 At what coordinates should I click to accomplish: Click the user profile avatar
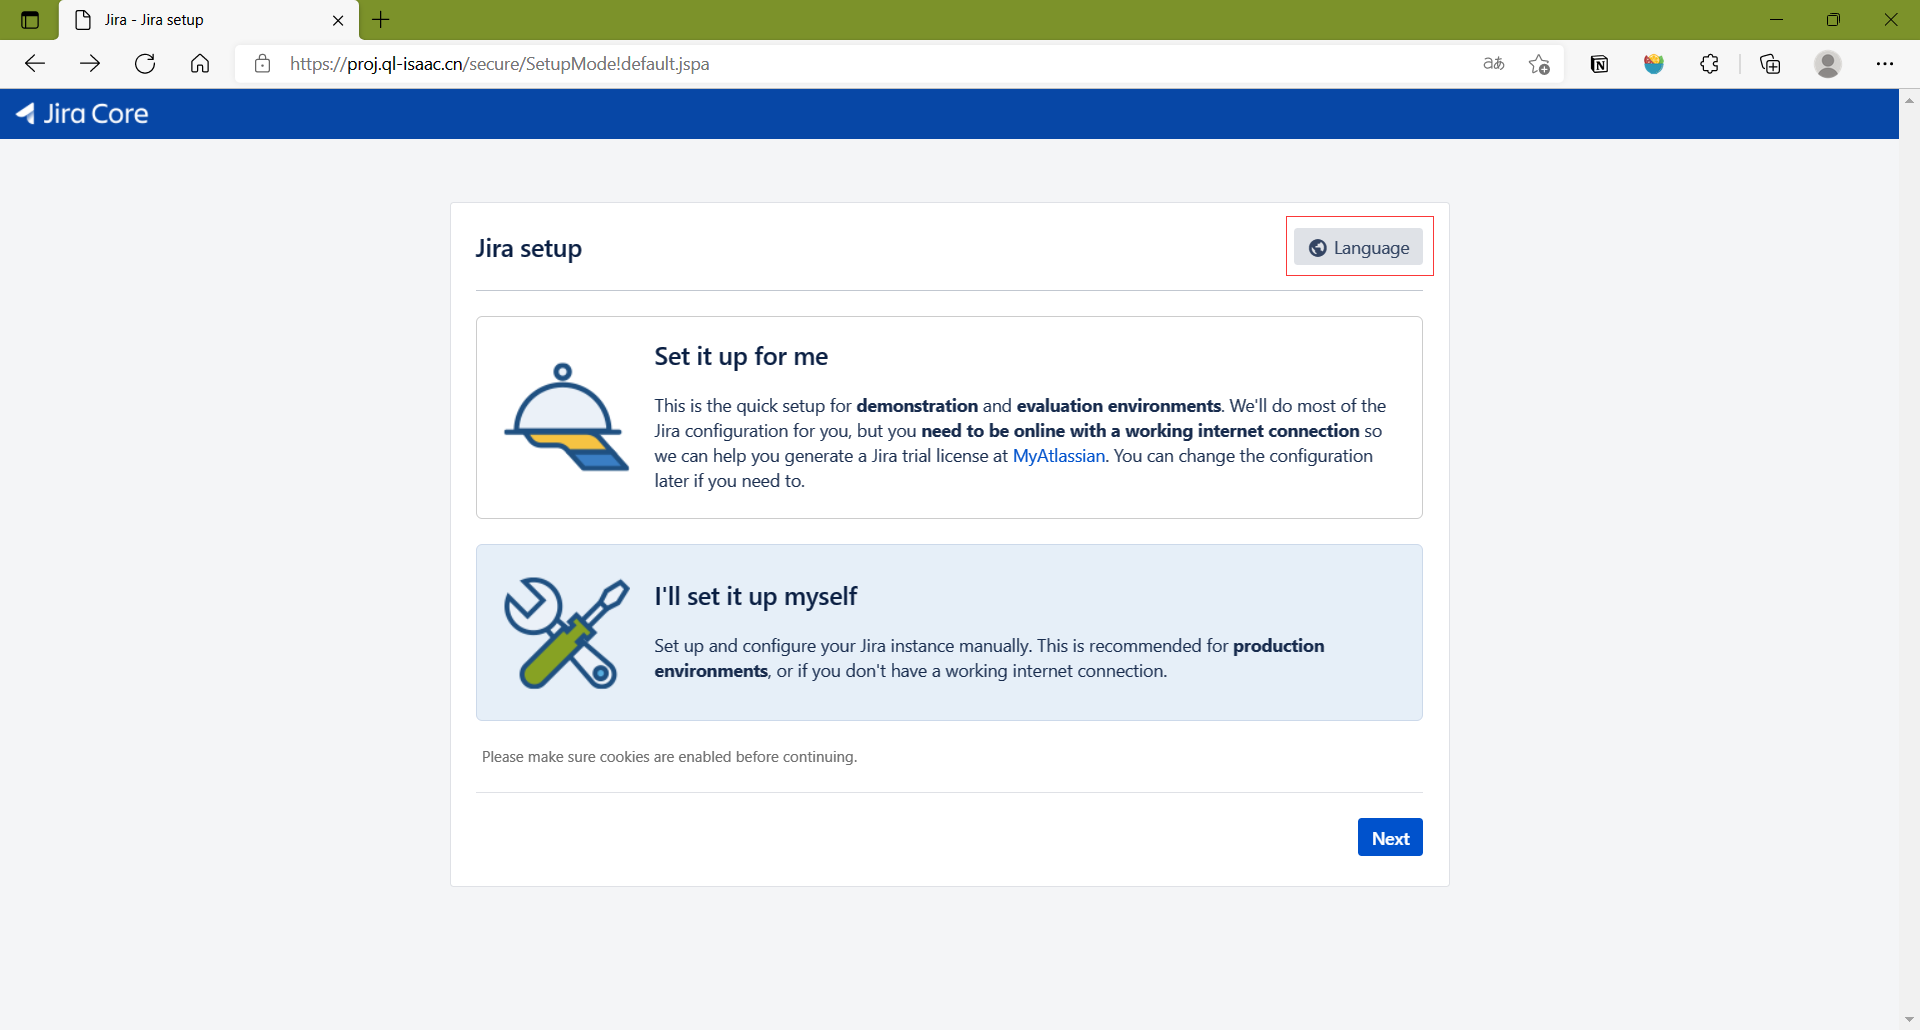[1827, 64]
